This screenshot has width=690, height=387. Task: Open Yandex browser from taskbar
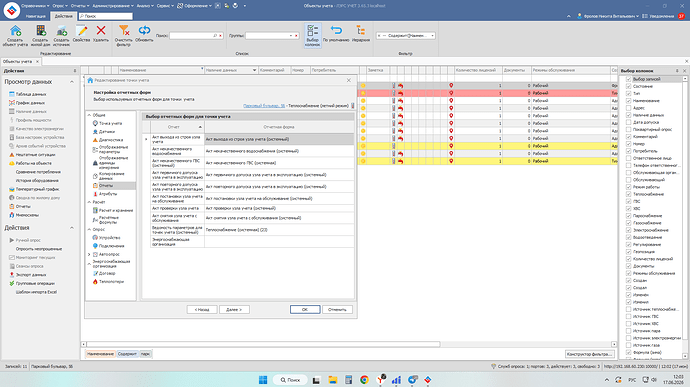click(x=381, y=380)
